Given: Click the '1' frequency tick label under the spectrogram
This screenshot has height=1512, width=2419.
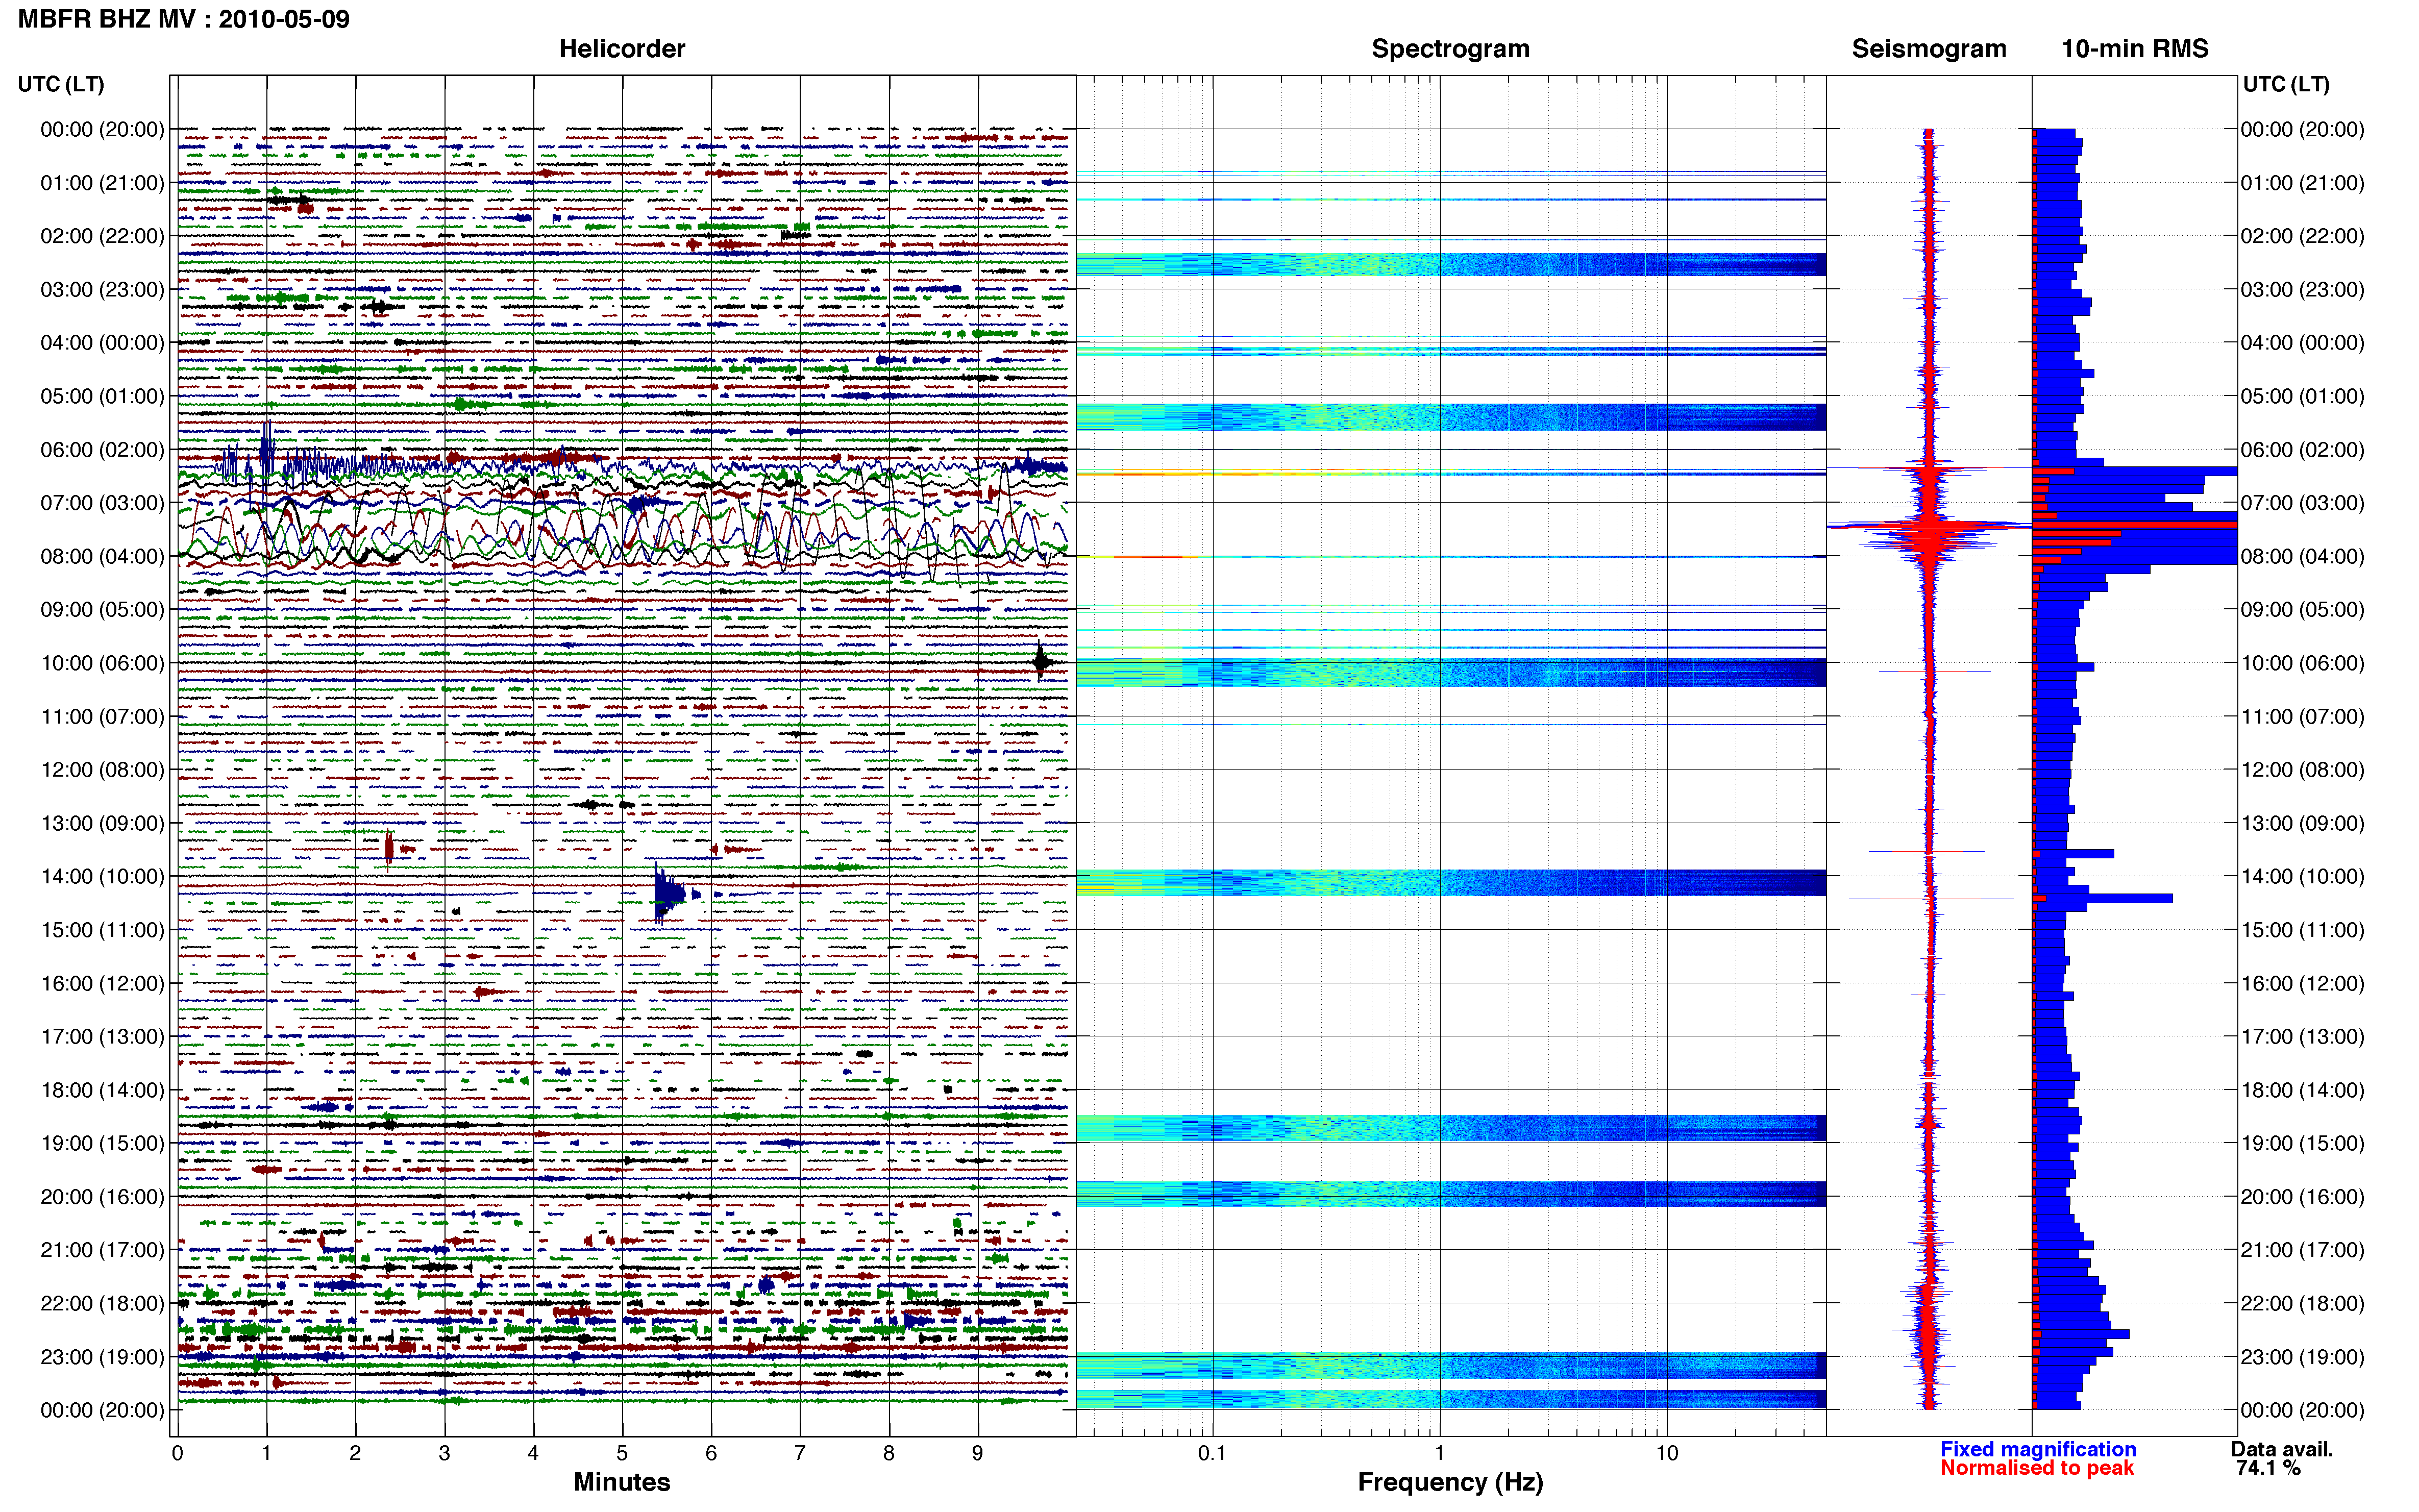Looking at the screenshot, I should (1439, 1453).
